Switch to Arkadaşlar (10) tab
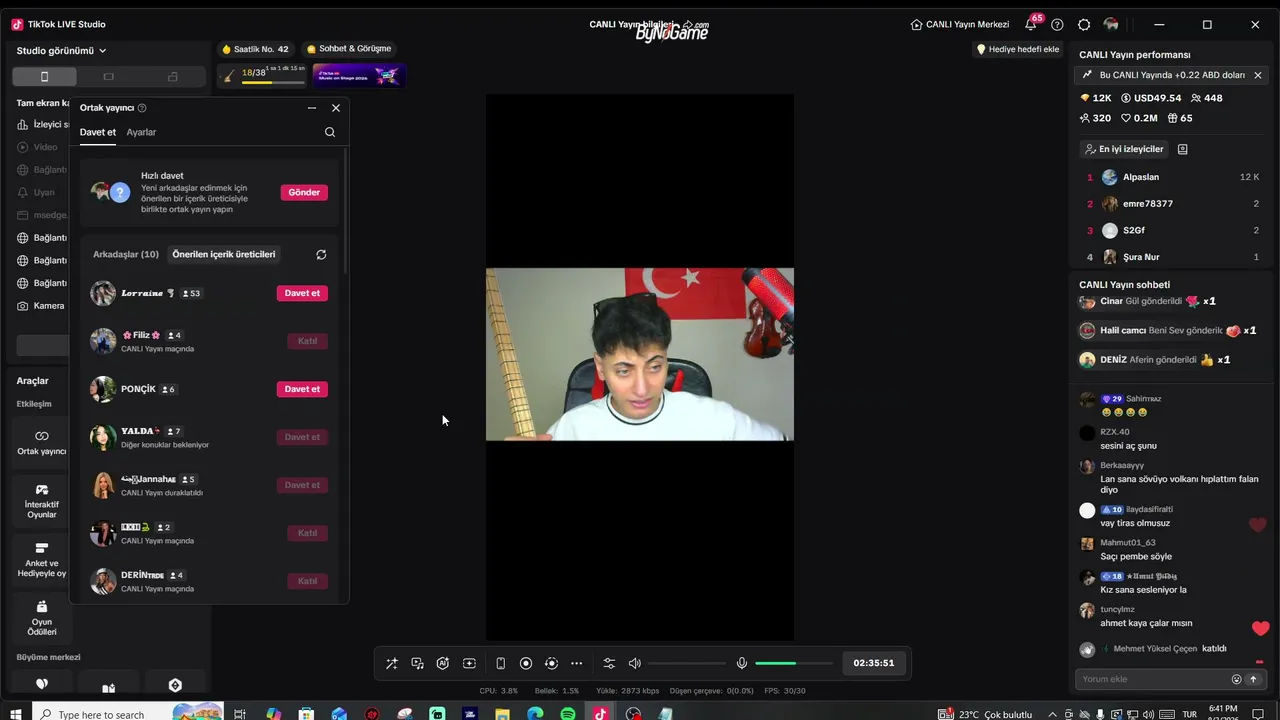Screen dimensions: 1280x720 (126, 254)
